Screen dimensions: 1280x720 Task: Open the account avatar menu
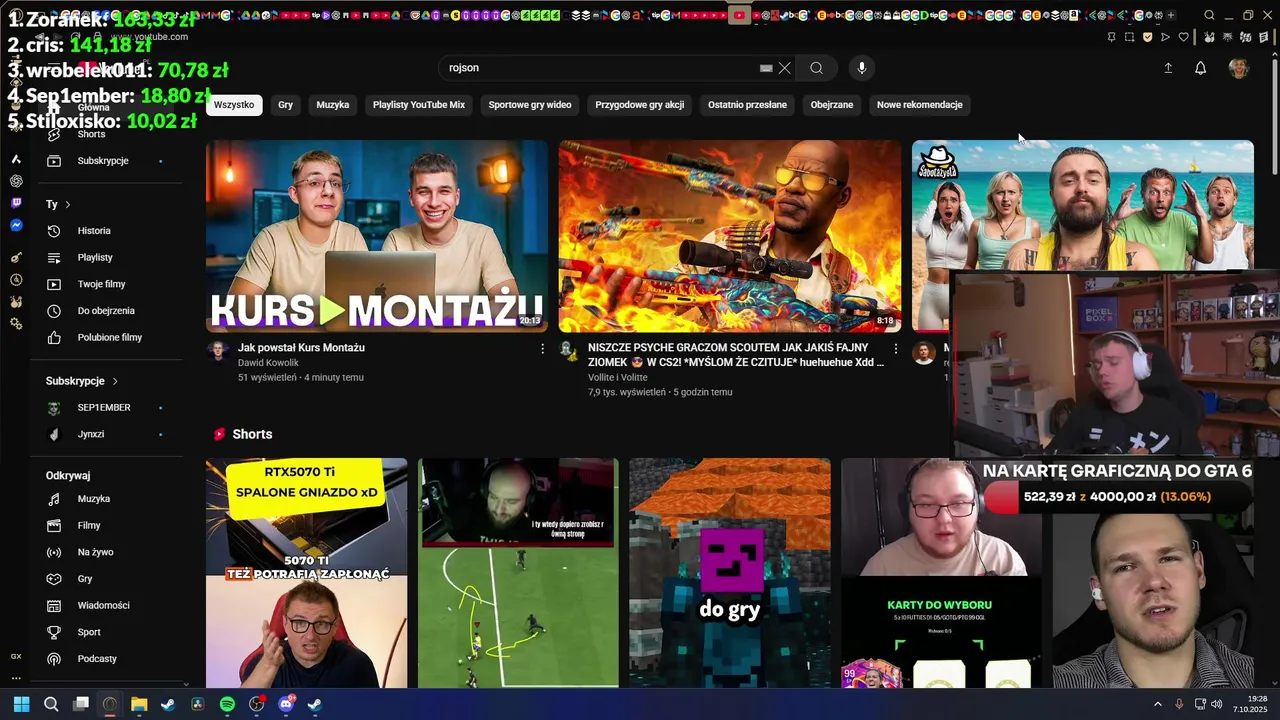(1238, 68)
